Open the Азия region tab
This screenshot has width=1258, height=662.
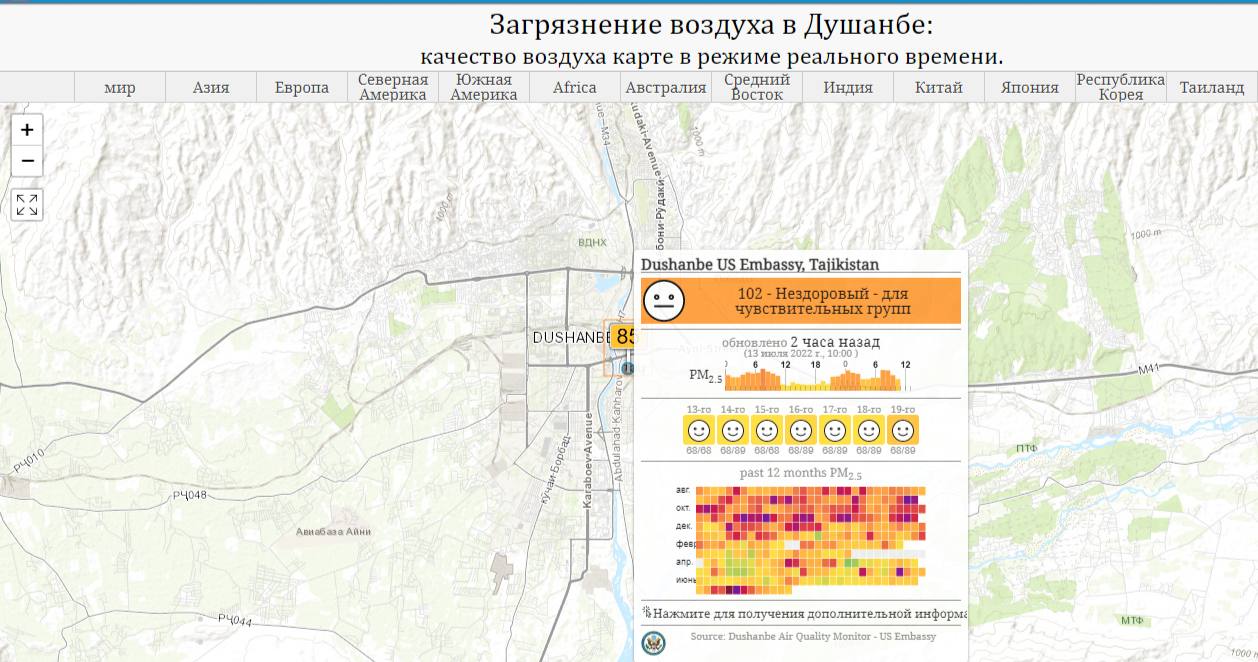point(211,87)
